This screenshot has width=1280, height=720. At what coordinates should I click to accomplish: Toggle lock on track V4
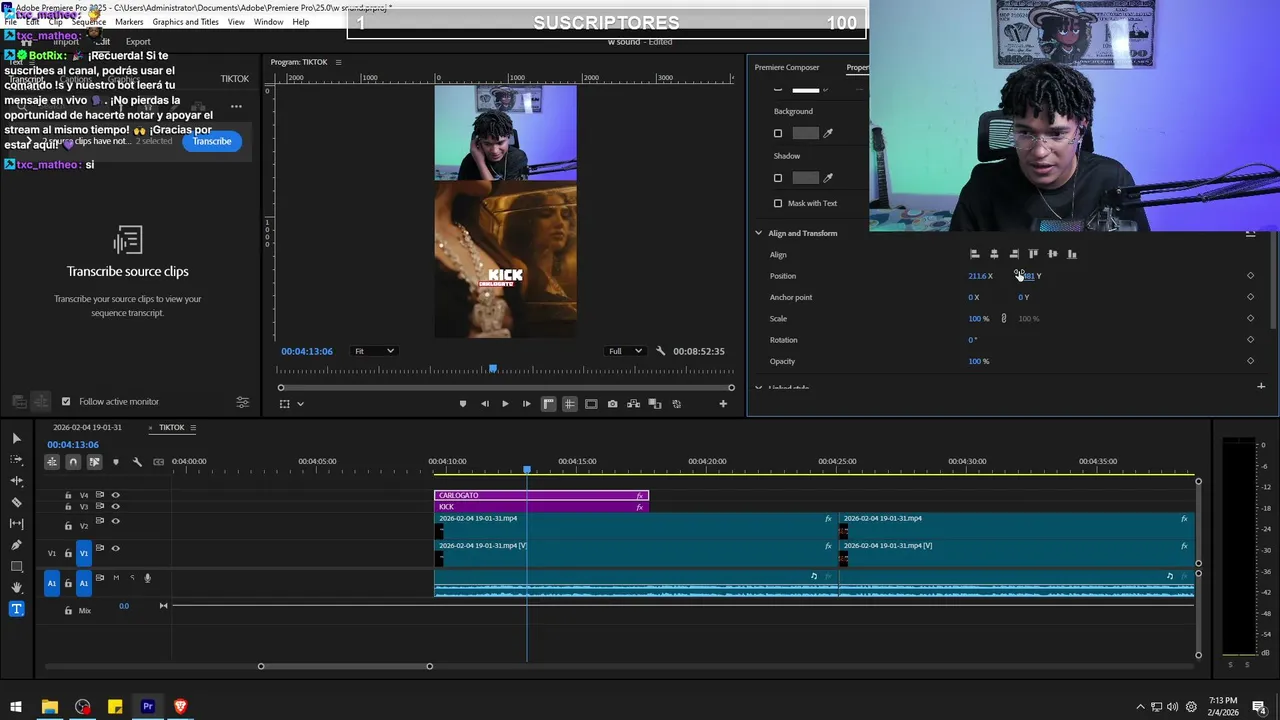[68, 495]
